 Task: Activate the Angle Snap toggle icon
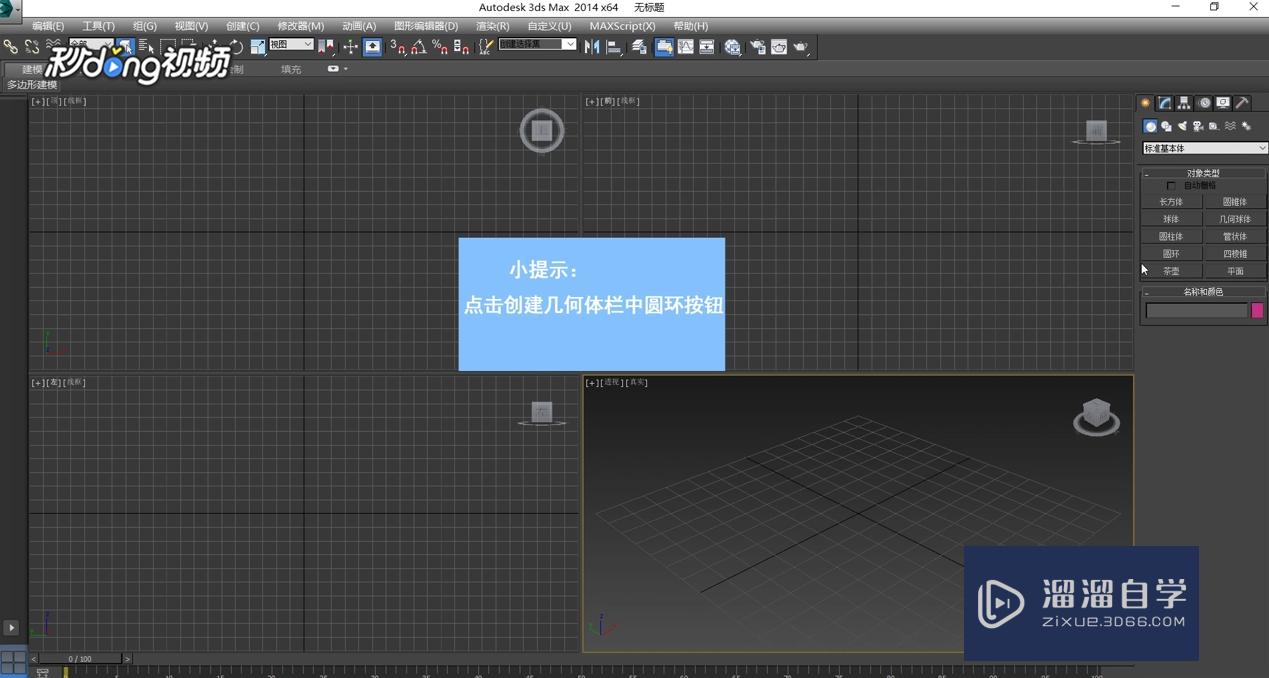415,46
